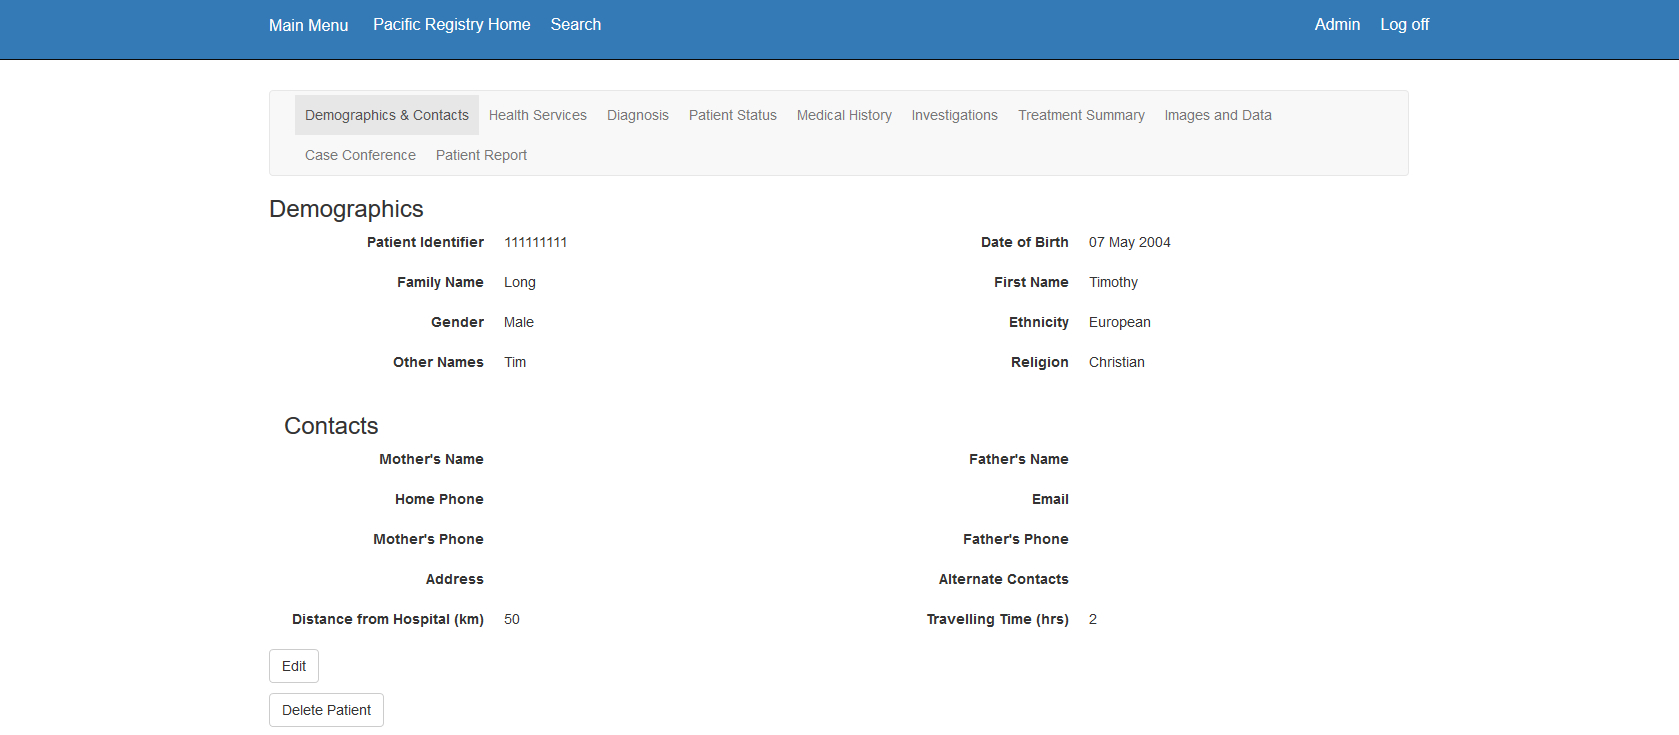Screen dimensions: 1679x735
Task: Click the Delete Patient button
Action: [326, 710]
